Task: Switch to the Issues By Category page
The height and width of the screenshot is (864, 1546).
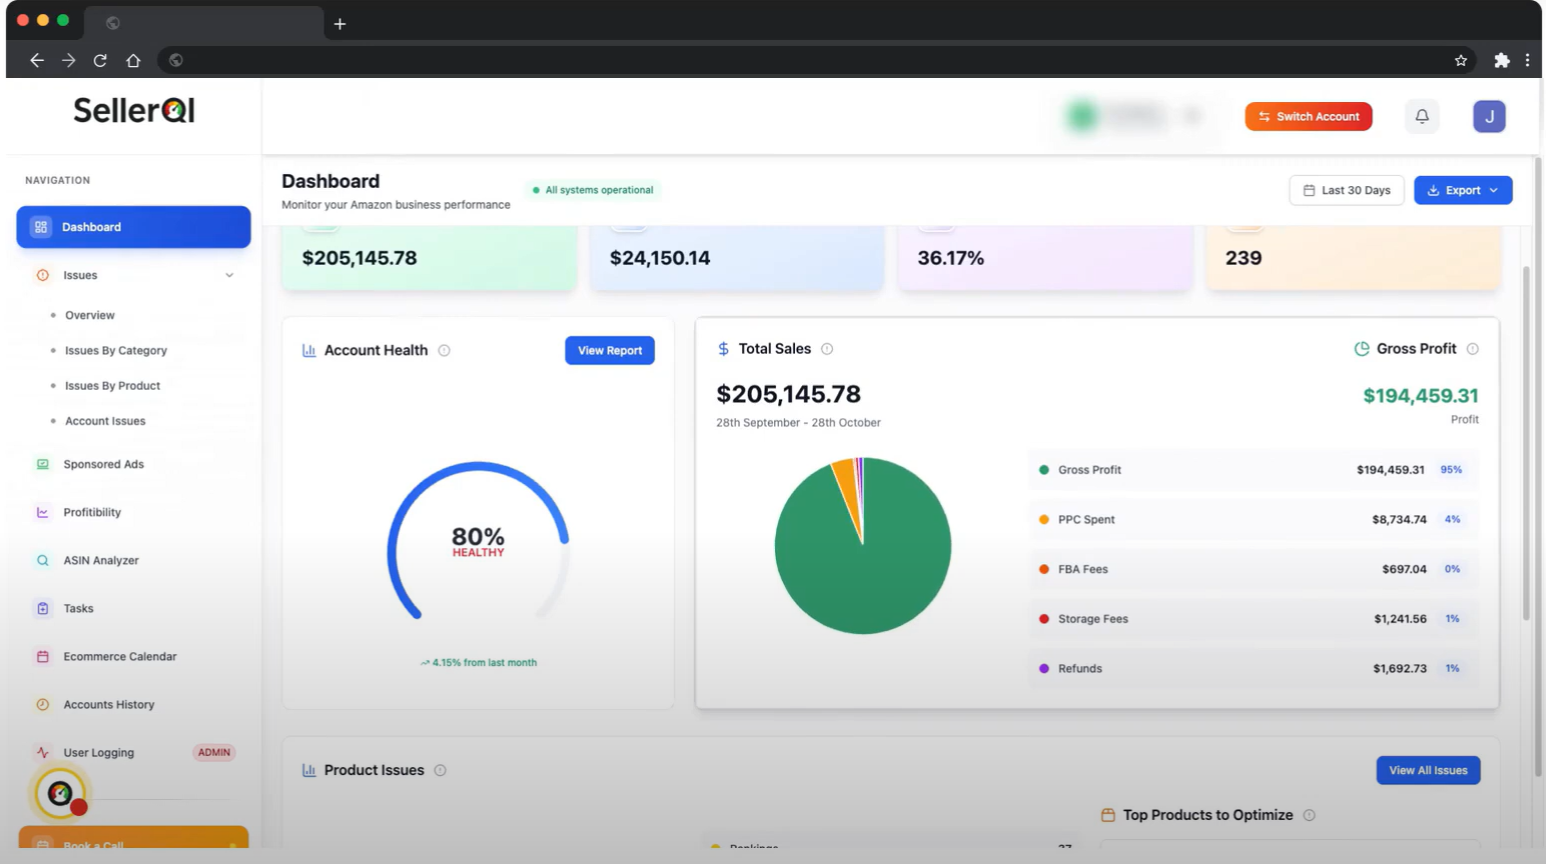Action: [x=116, y=350]
